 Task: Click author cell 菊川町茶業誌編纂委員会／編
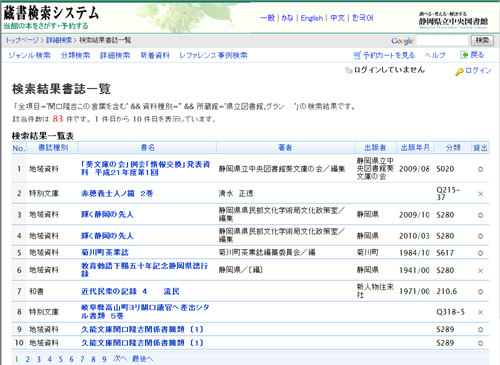[x=267, y=253]
